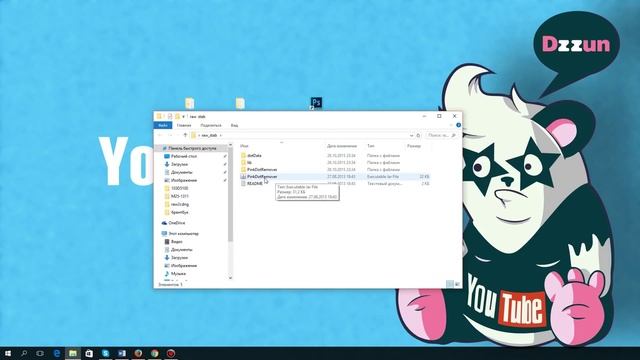Select OneDrive in navigation pane

tap(176, 223)
